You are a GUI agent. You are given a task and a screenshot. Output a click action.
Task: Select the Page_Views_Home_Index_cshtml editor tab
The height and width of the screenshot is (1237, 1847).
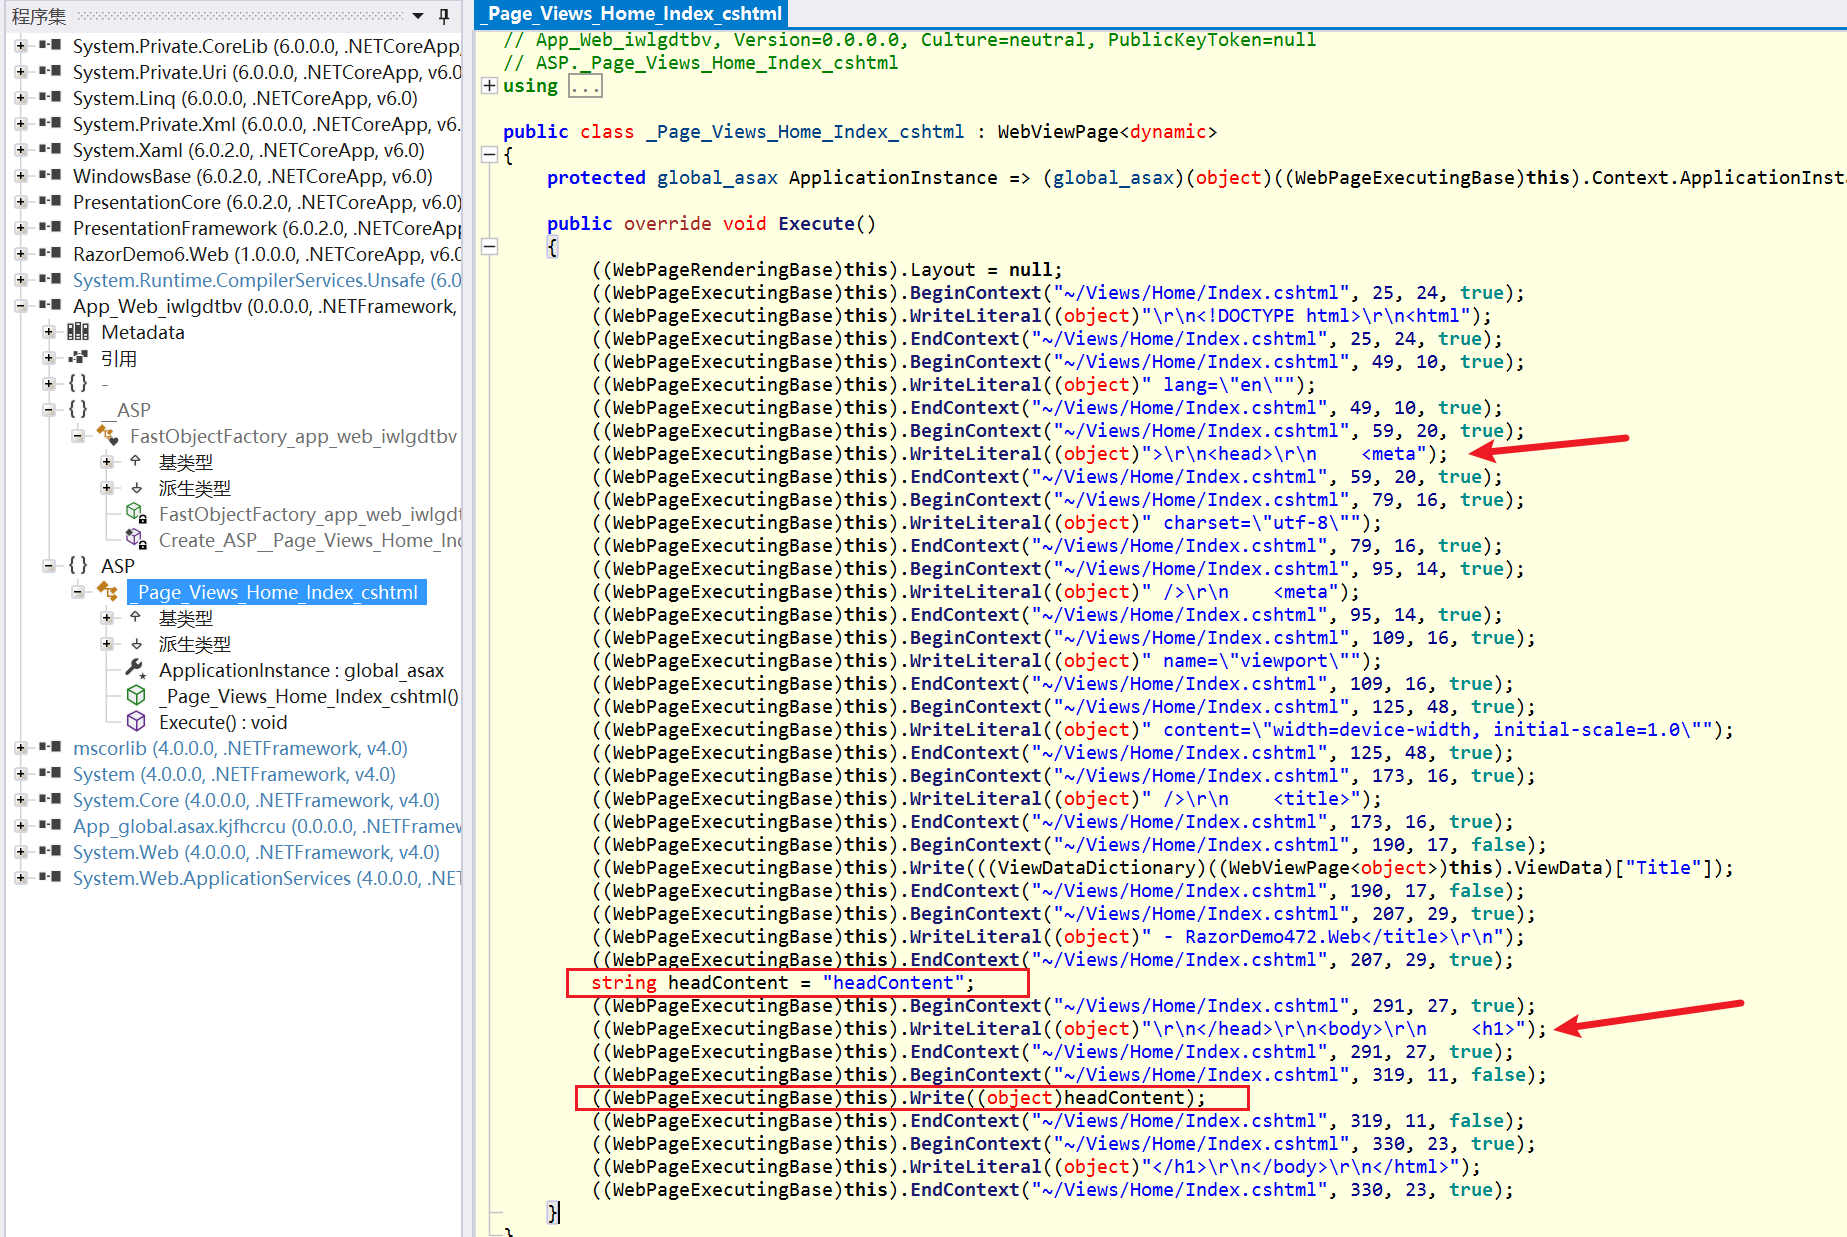pos(632,14)
